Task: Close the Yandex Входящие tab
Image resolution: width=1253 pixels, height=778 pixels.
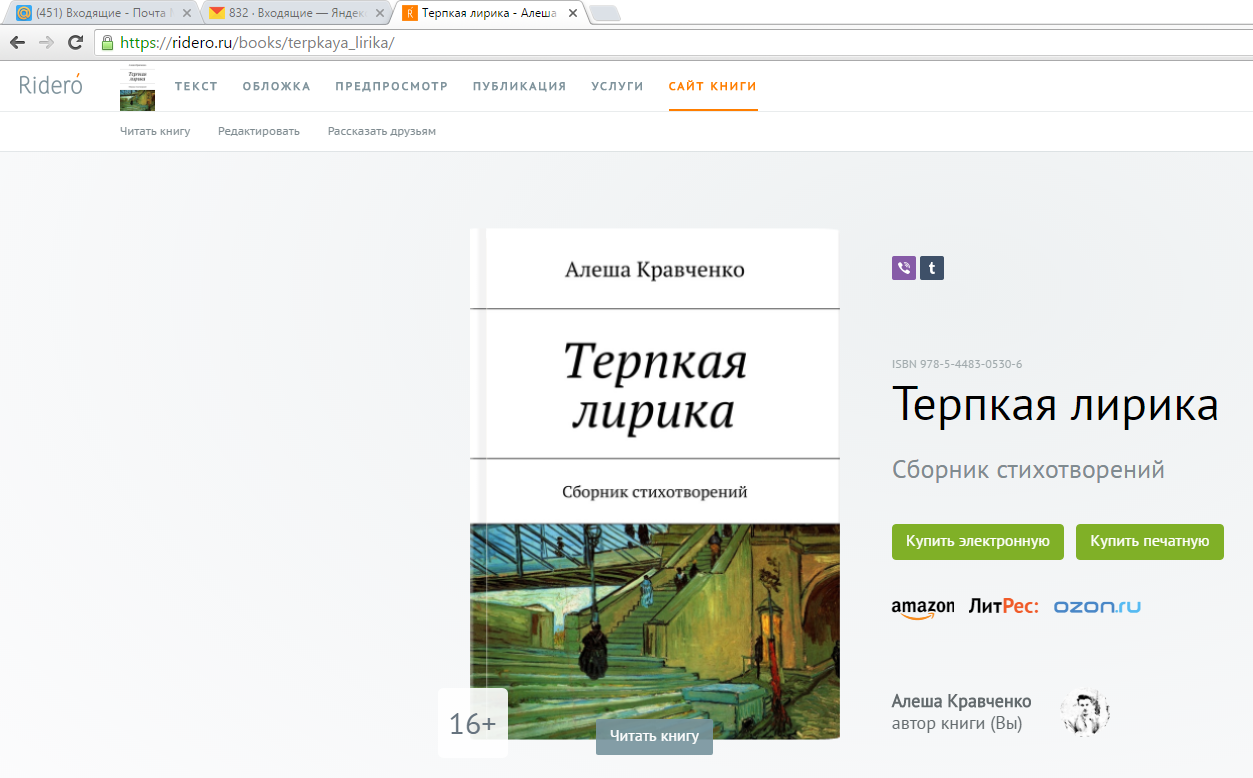Action: point(379,13)
